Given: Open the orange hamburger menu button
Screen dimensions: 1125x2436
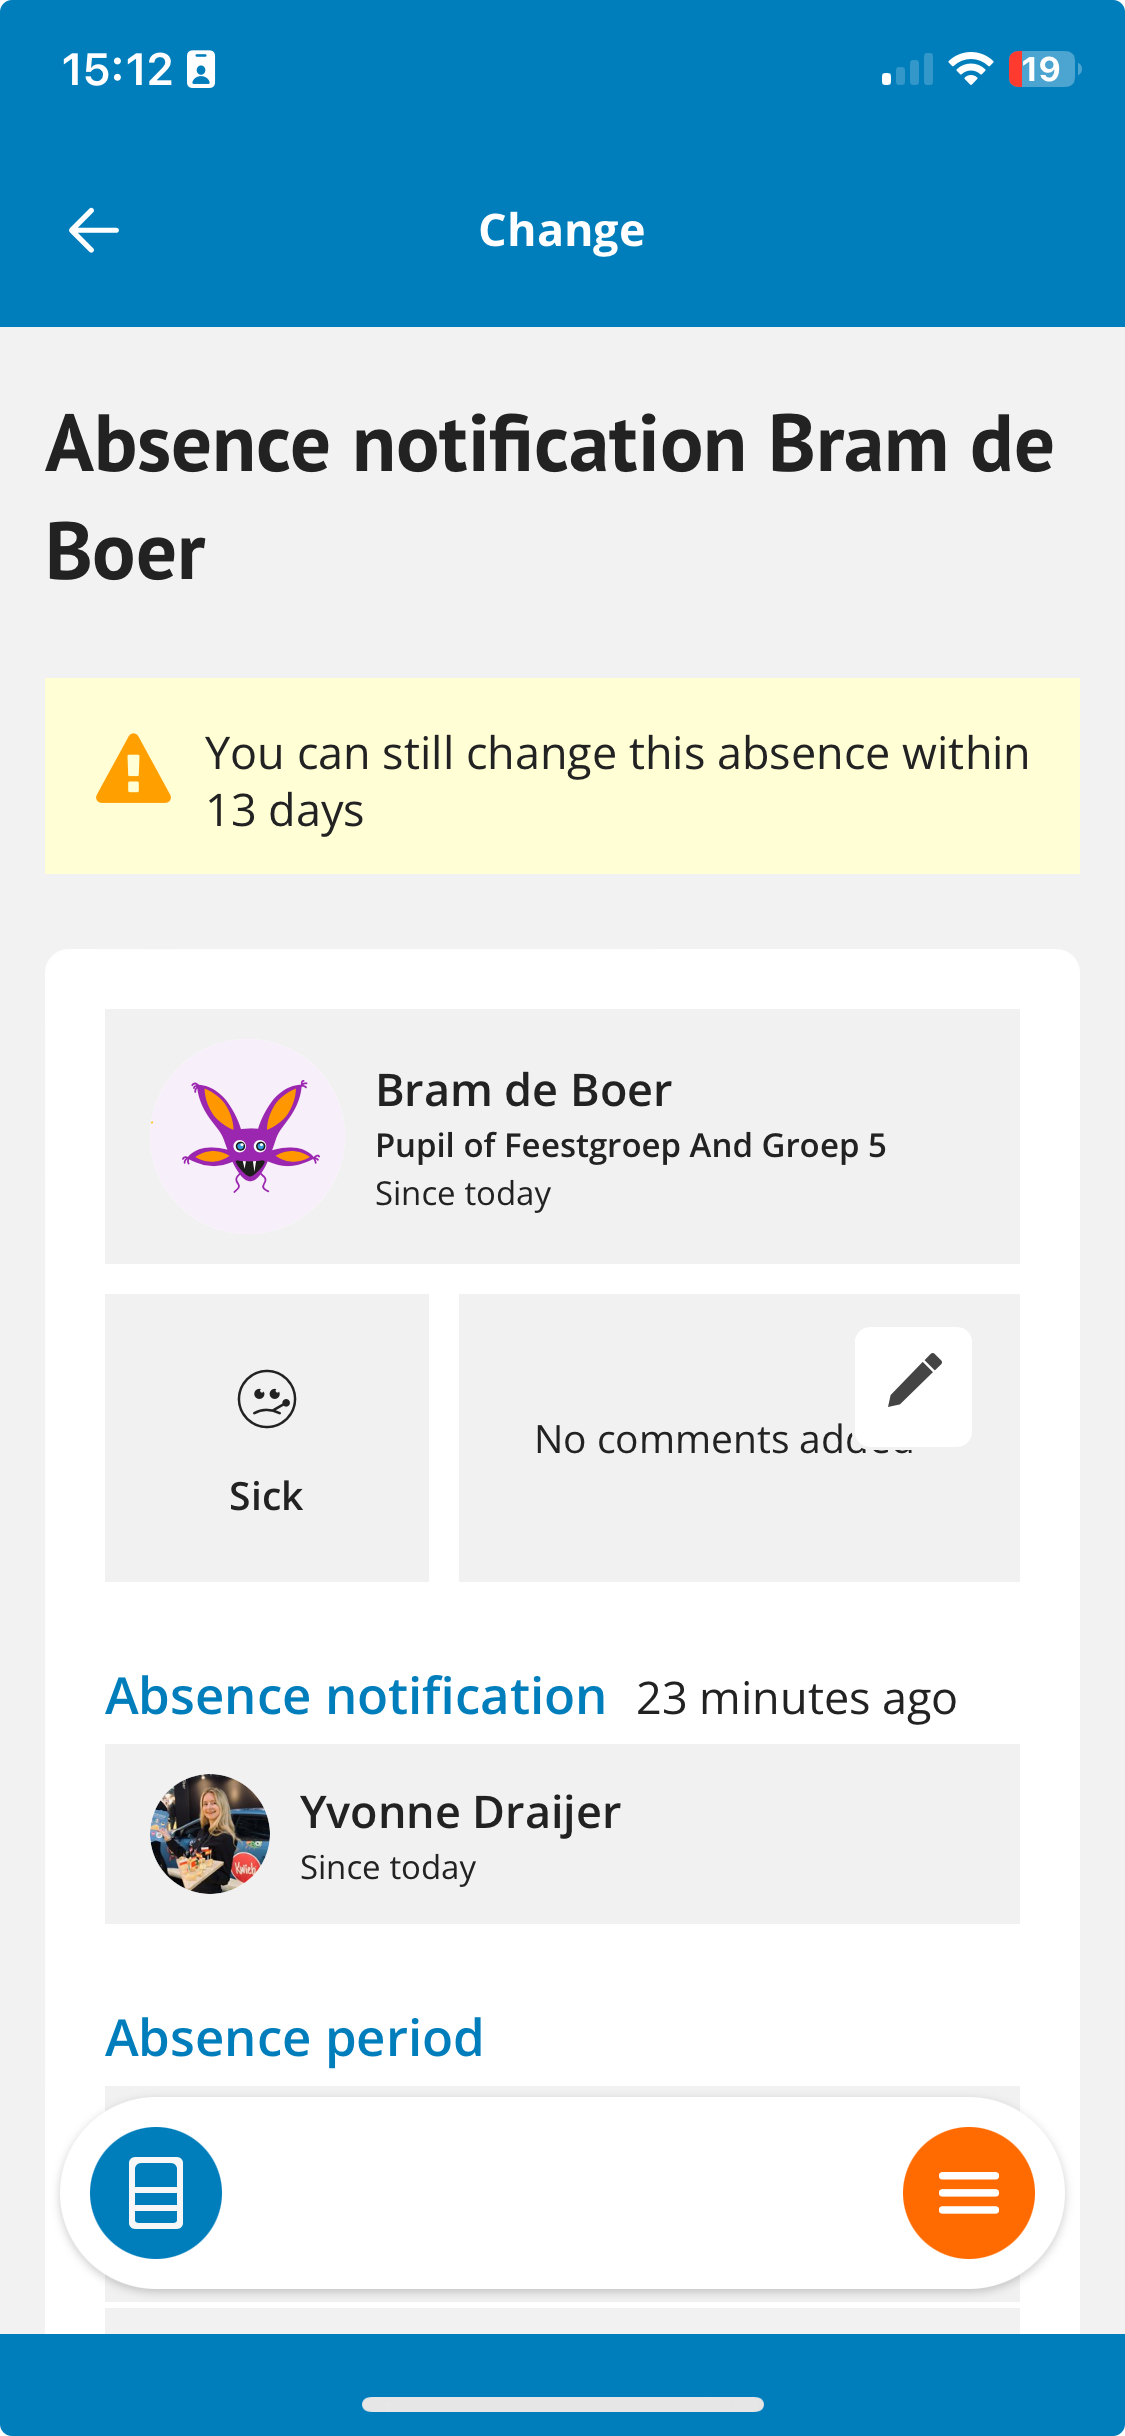Looking at the screenshot, I should [968, 2192].
